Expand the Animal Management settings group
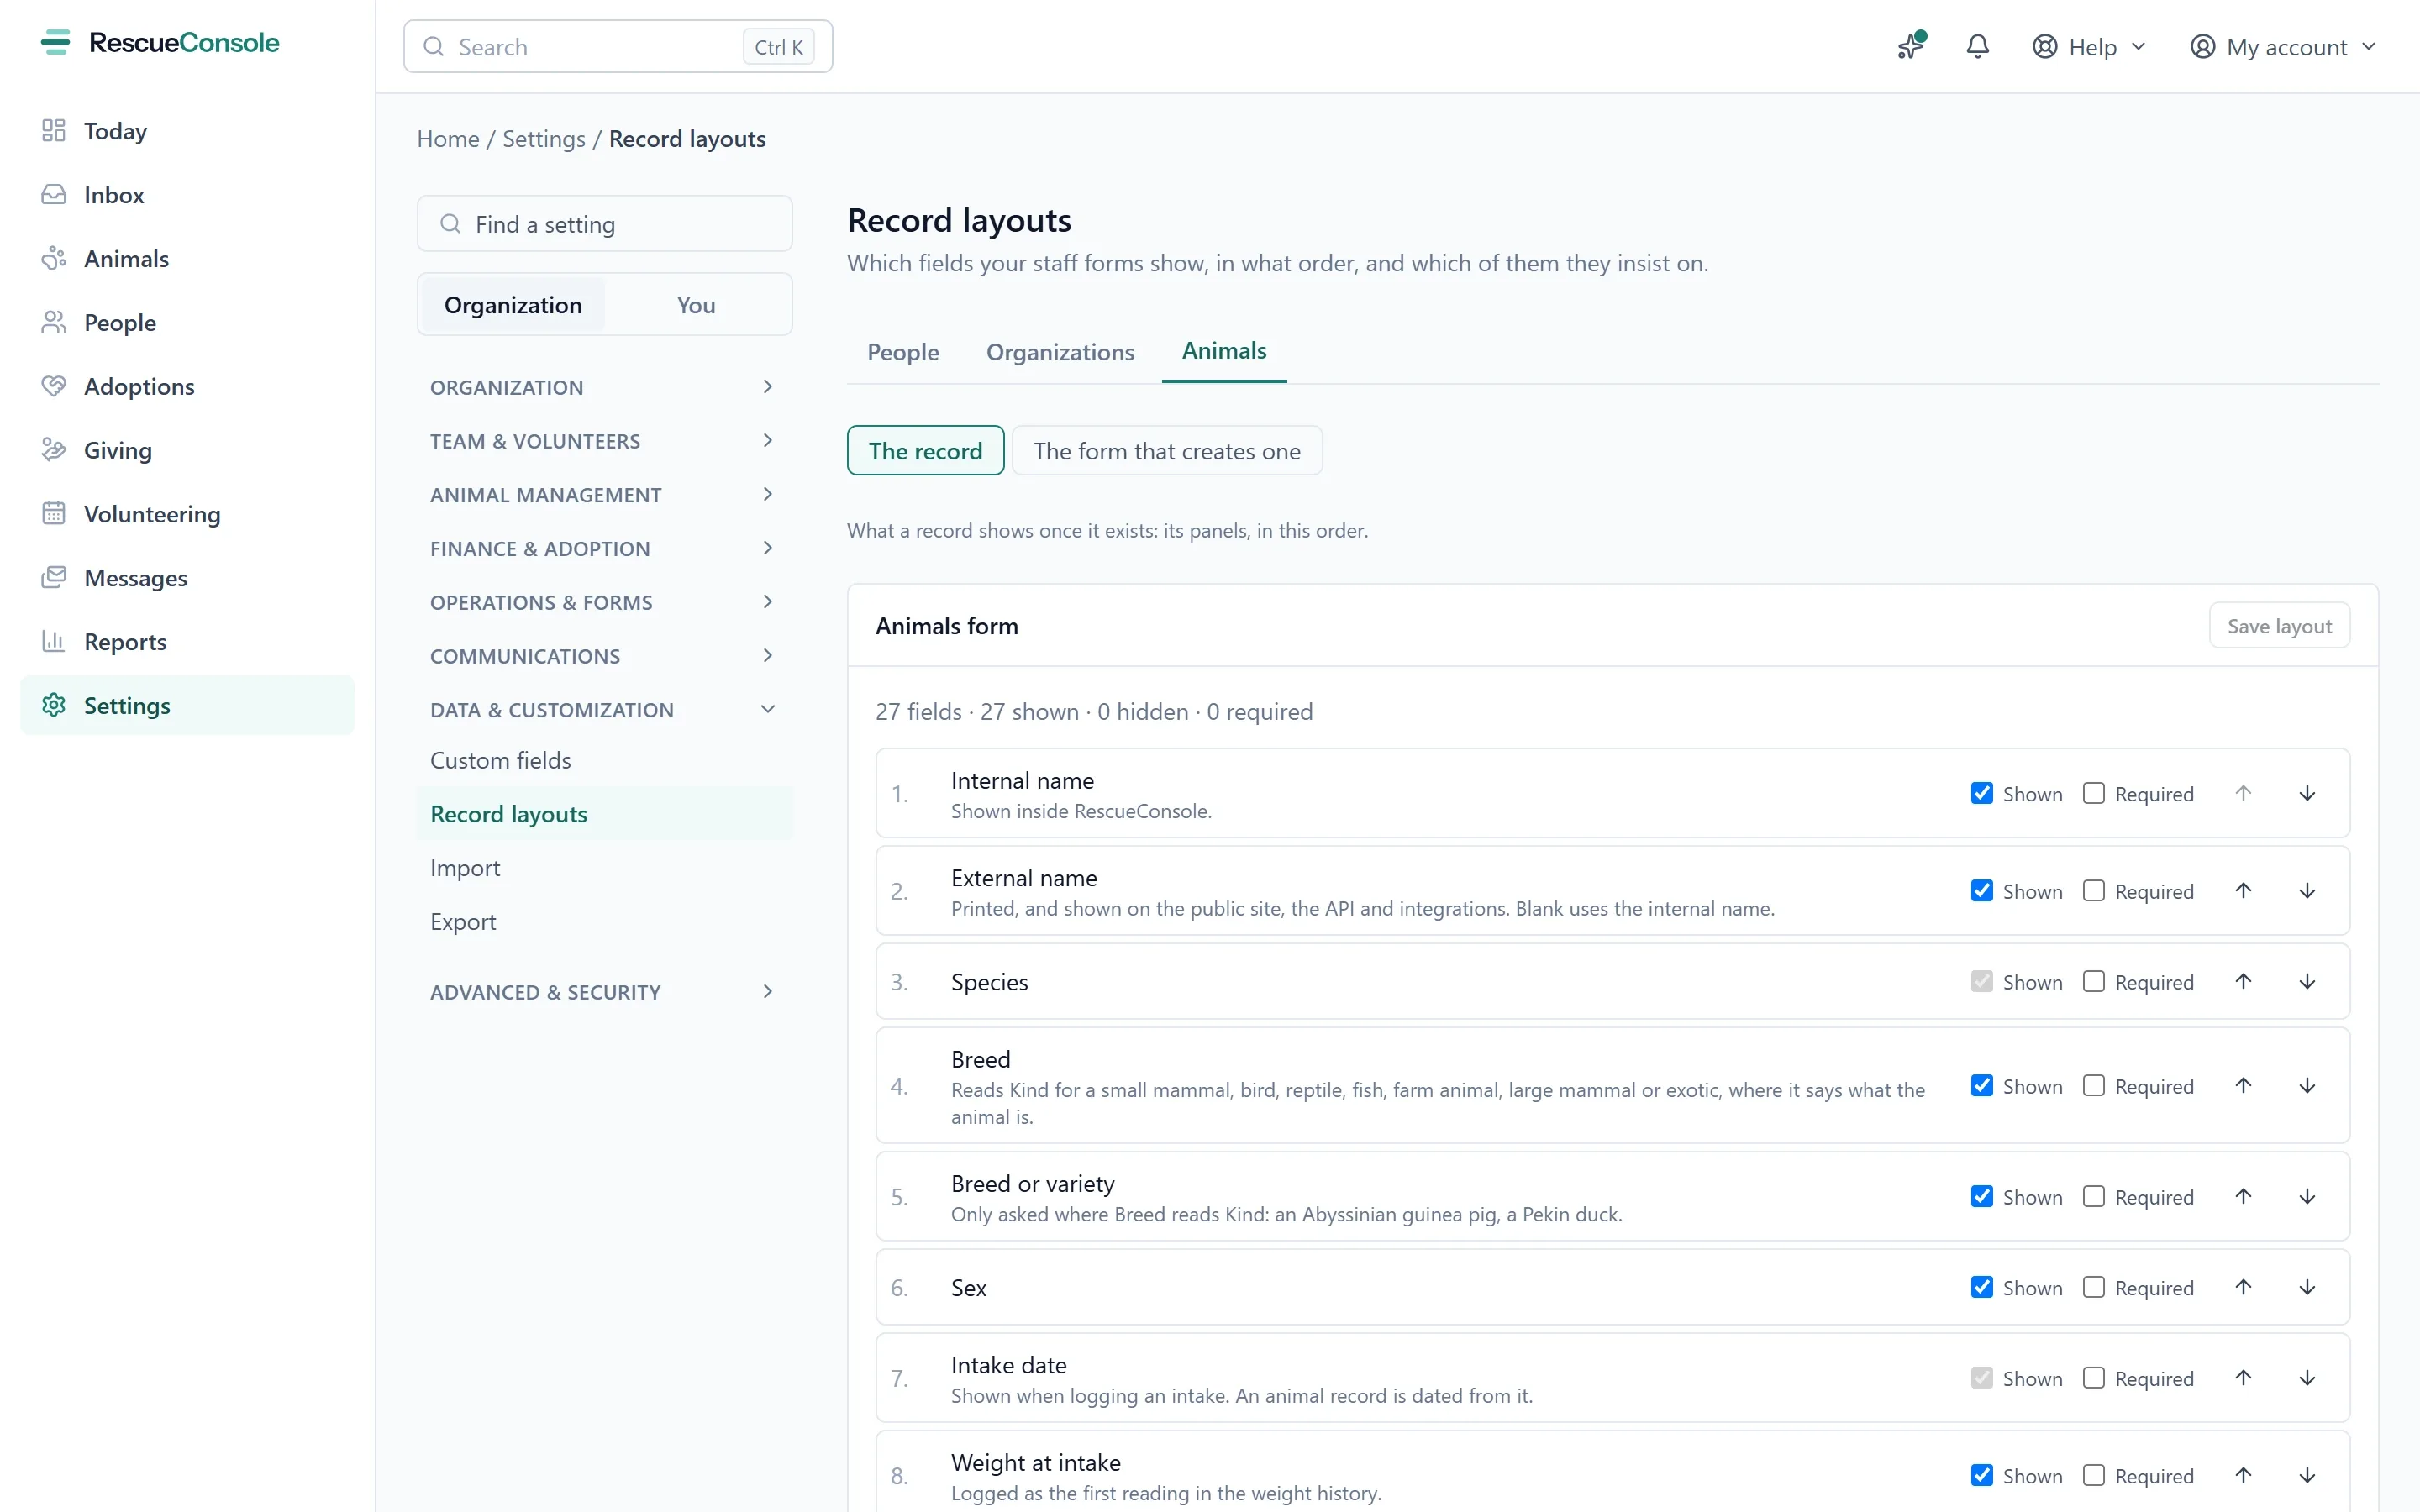 click(x=603, y=495)
